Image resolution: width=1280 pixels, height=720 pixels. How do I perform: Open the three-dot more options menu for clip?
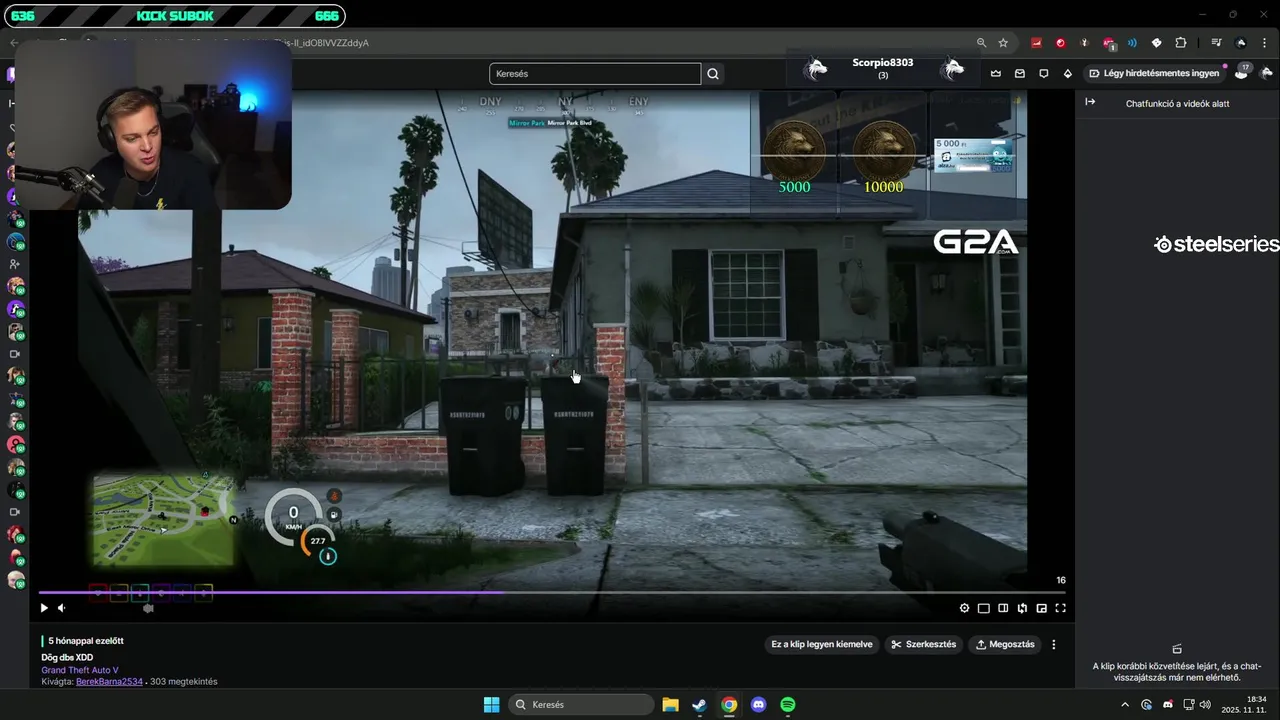1053,645
